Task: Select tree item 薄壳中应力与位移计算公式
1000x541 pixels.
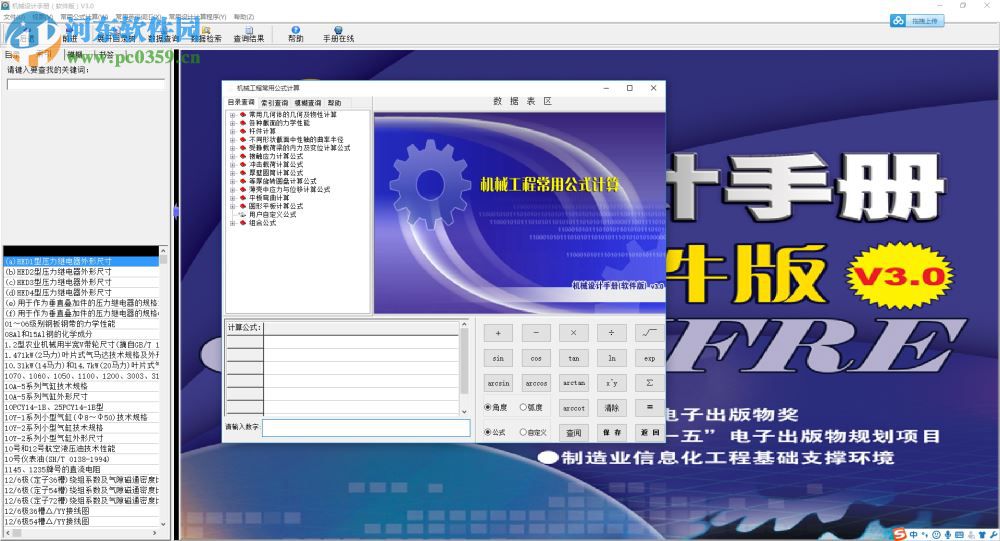Action: coord(290,189)
